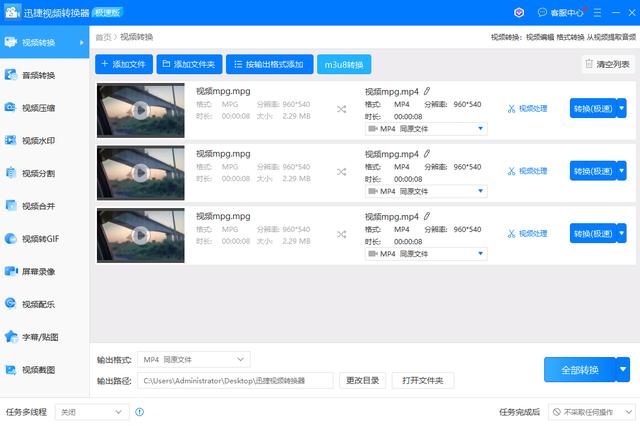Click 转换(极速) in the first row

[593, 108]
